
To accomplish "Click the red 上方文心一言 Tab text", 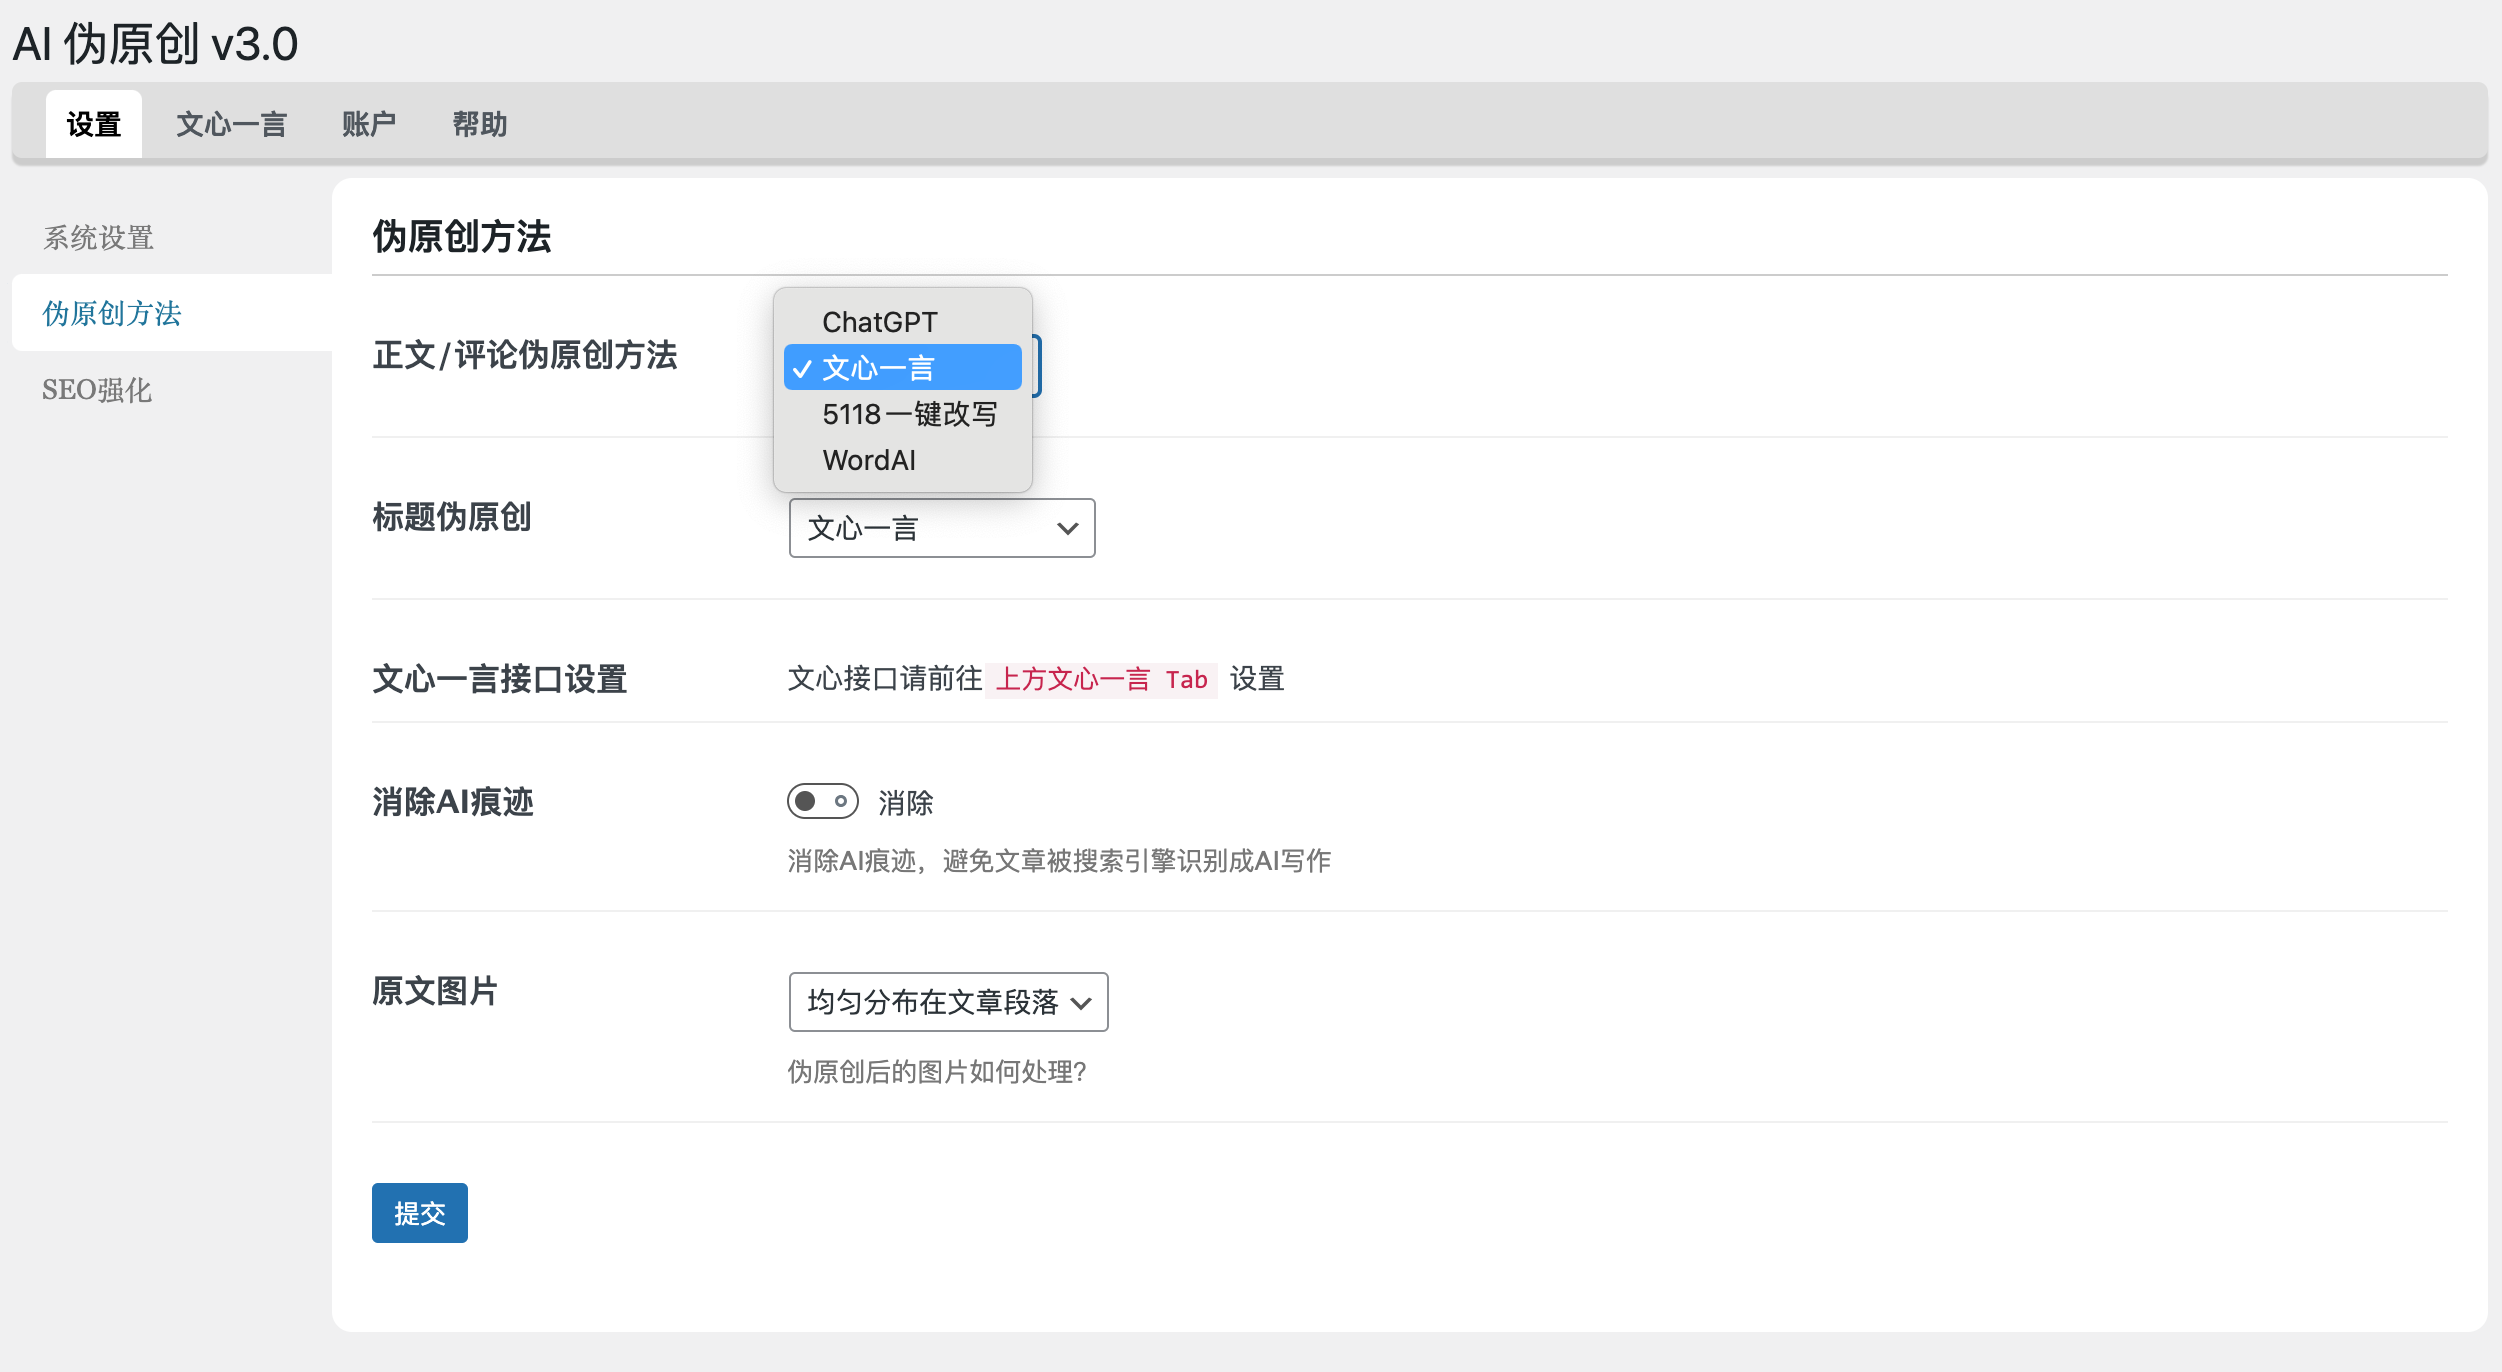I will pos(1101,680).
